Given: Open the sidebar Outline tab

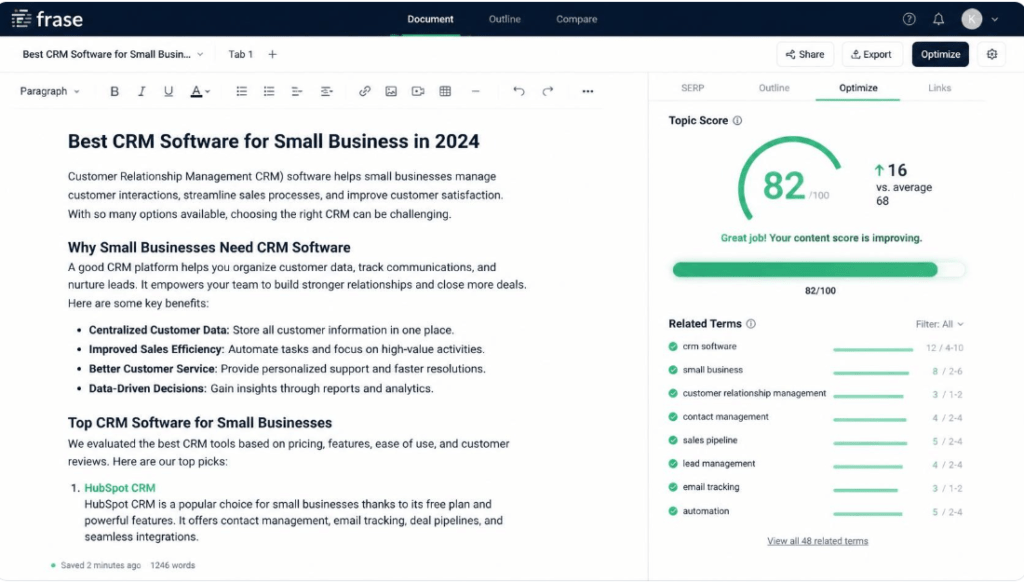Looking at the screenshot, I should pyautogui.click(x=774, y=87).
